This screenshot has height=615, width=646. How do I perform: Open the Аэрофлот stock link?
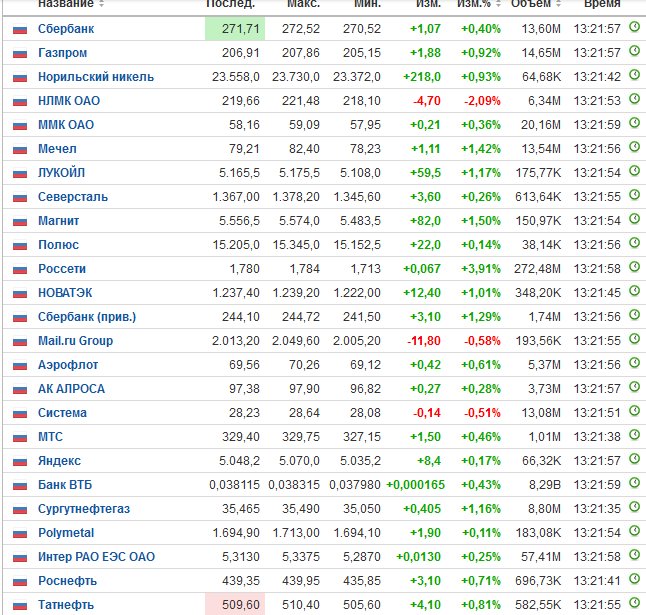pyautogui.click(x=68, y=365)
